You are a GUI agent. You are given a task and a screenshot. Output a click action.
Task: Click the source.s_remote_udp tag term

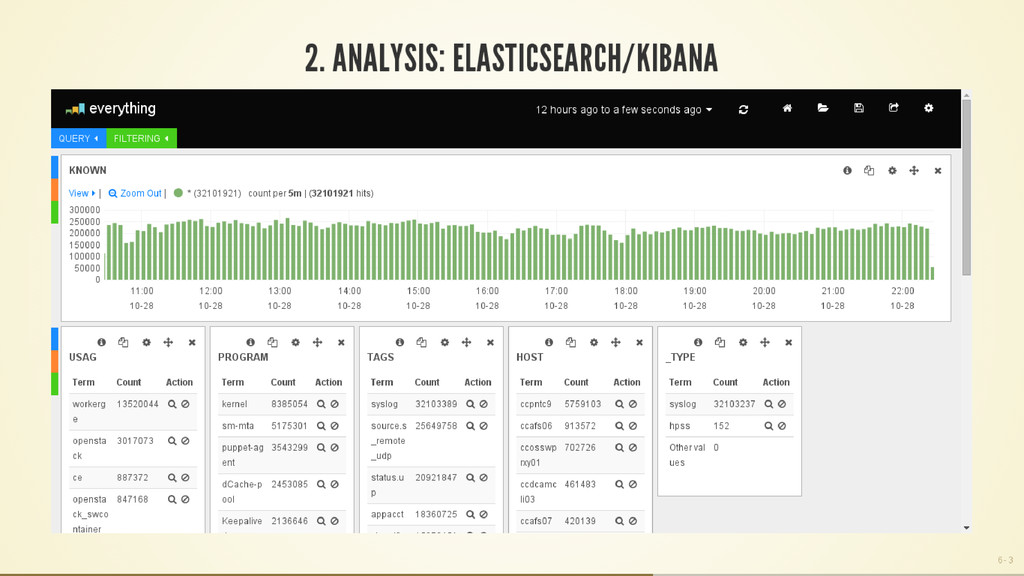pos(388,441)
